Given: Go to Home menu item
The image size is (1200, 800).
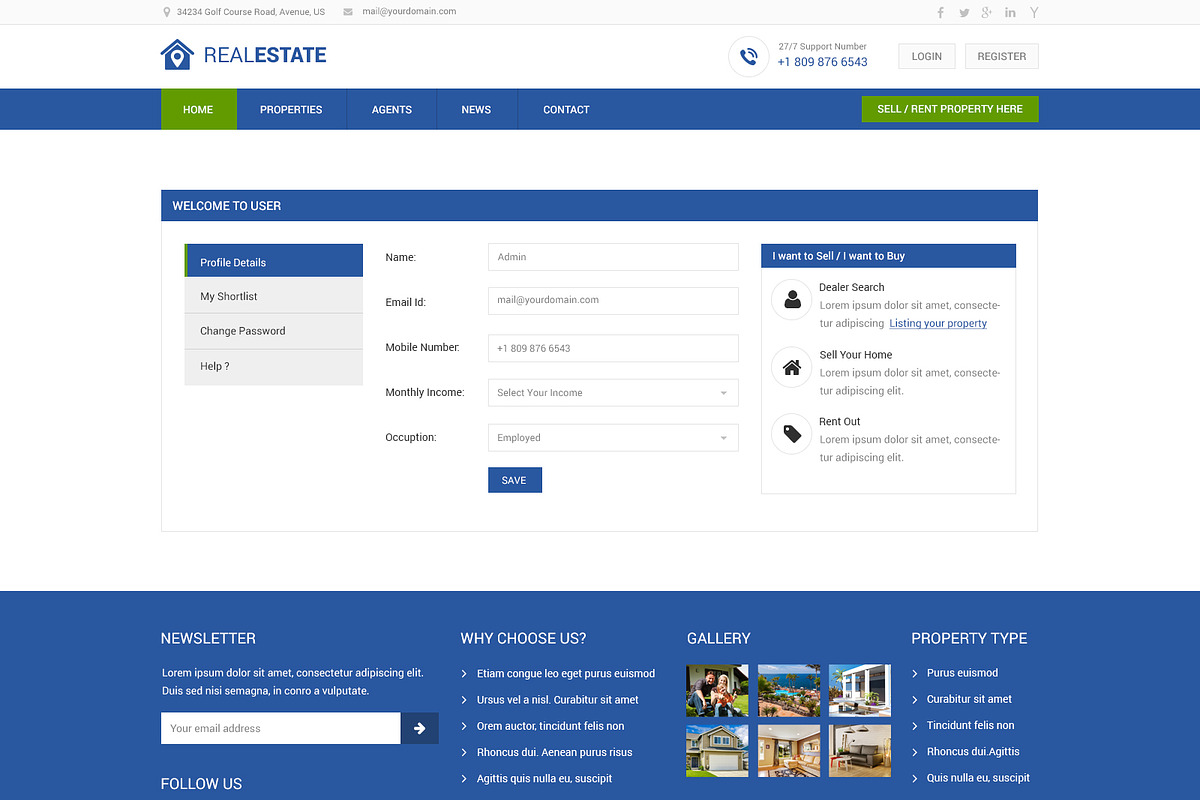Looking at the screenshot, I should (x=198, y=109).
